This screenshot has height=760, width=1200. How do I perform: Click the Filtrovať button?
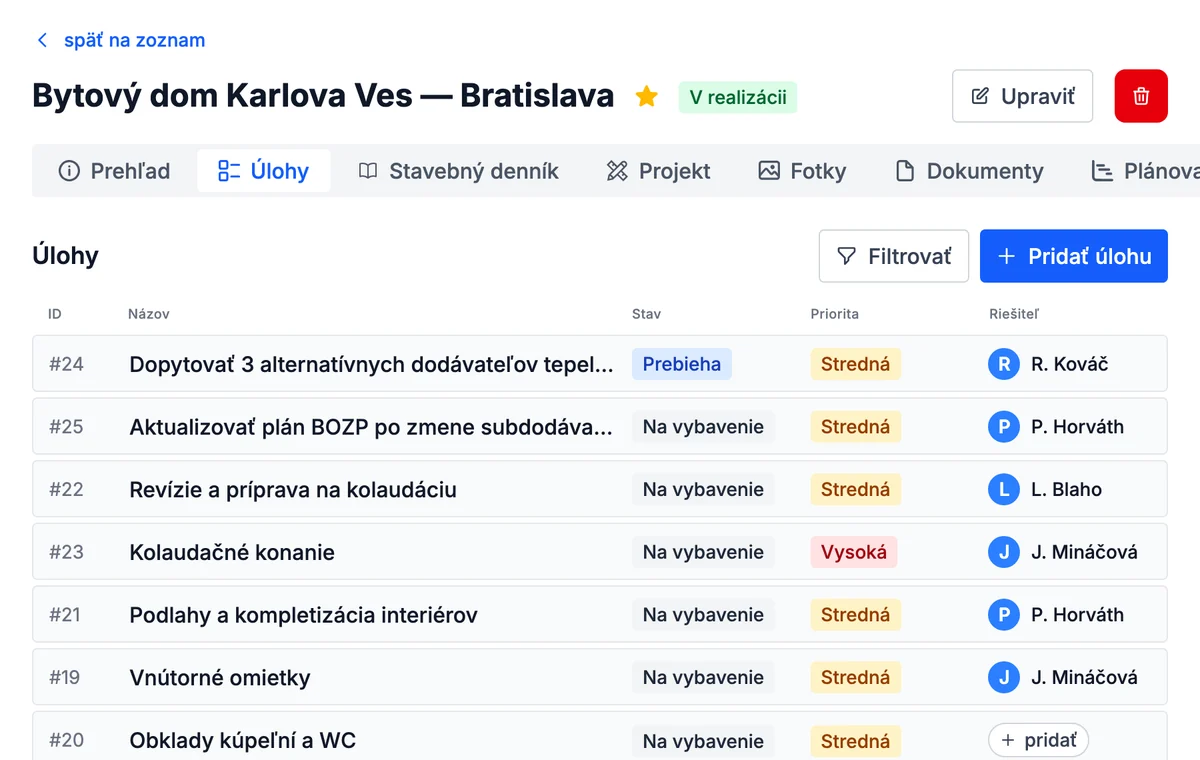pyautogui.click(x=894, y=256)
